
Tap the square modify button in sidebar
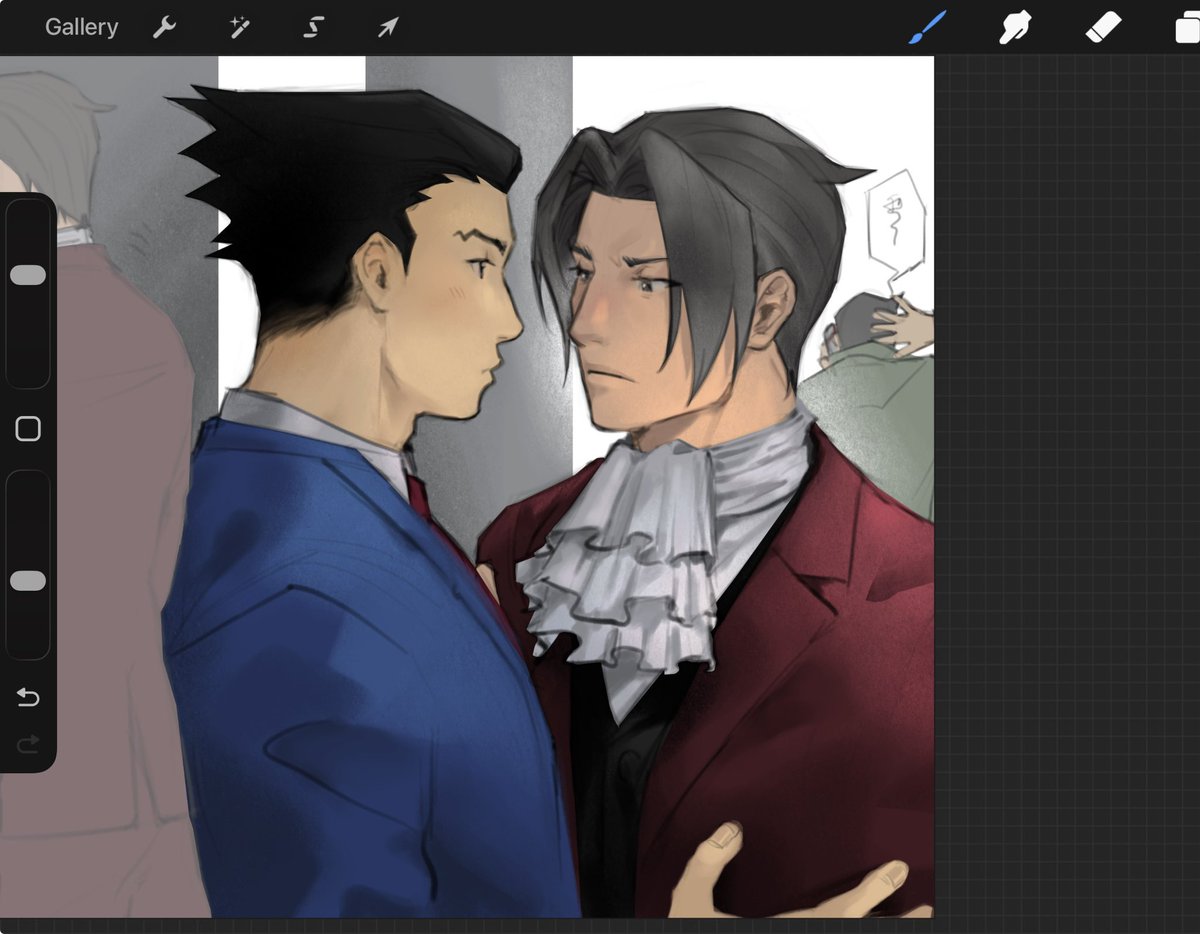(x=28, y=429)
